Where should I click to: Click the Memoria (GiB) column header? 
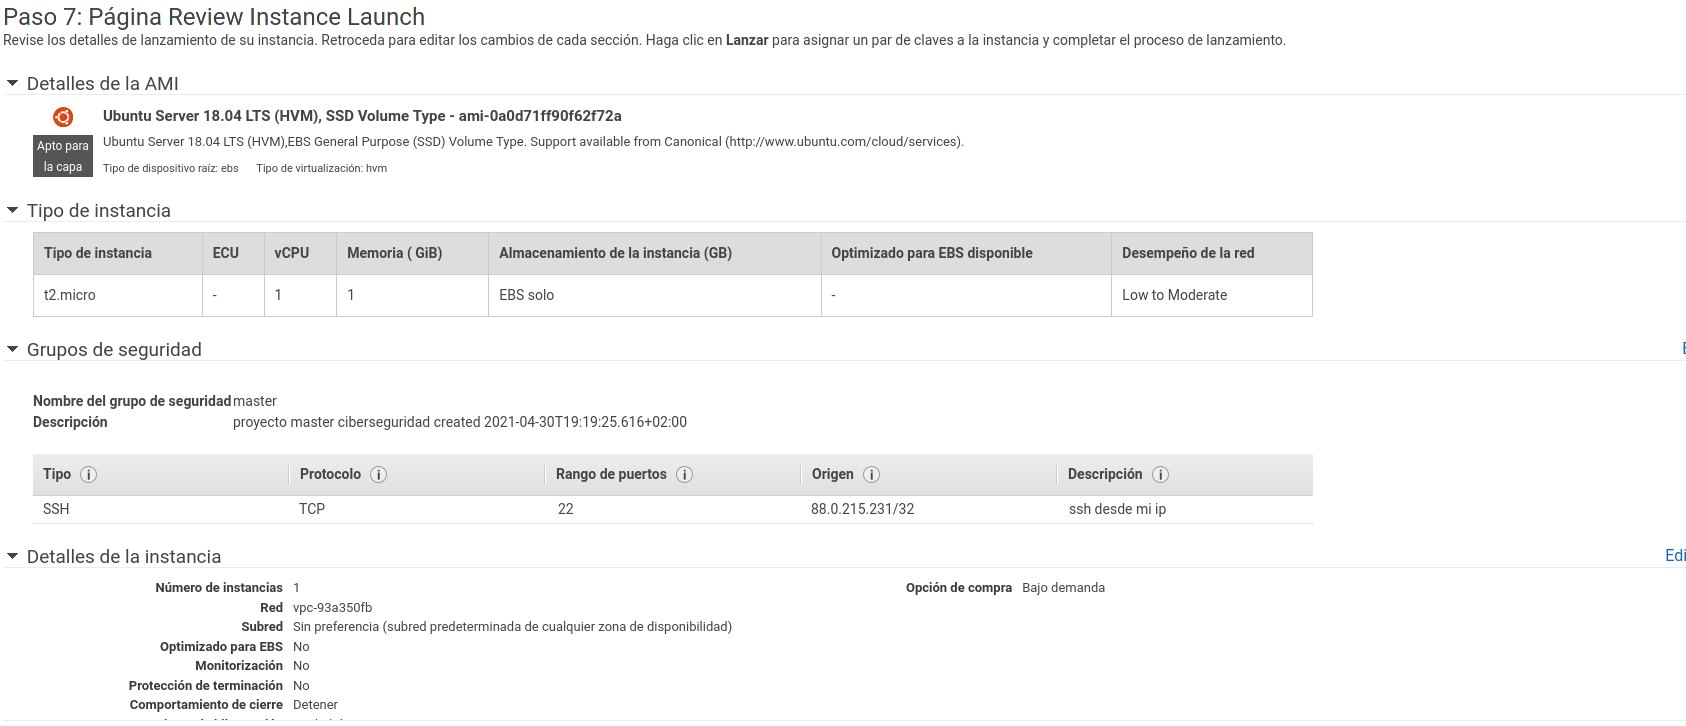coord(394,253)
